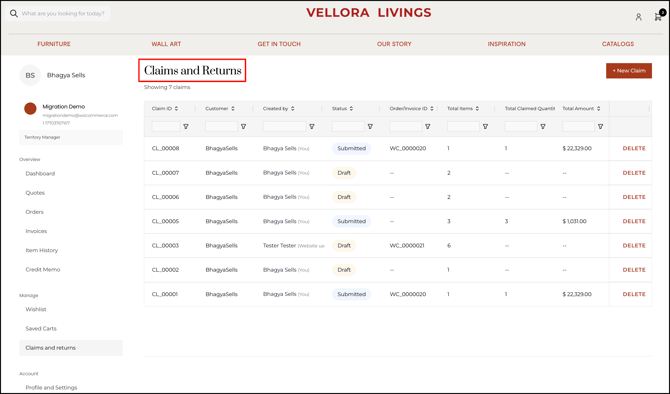Image resolution: width=670 pixels, height=394 pixels.
Task: Delete claim CL_00006
Action: (x=634, y=197)
